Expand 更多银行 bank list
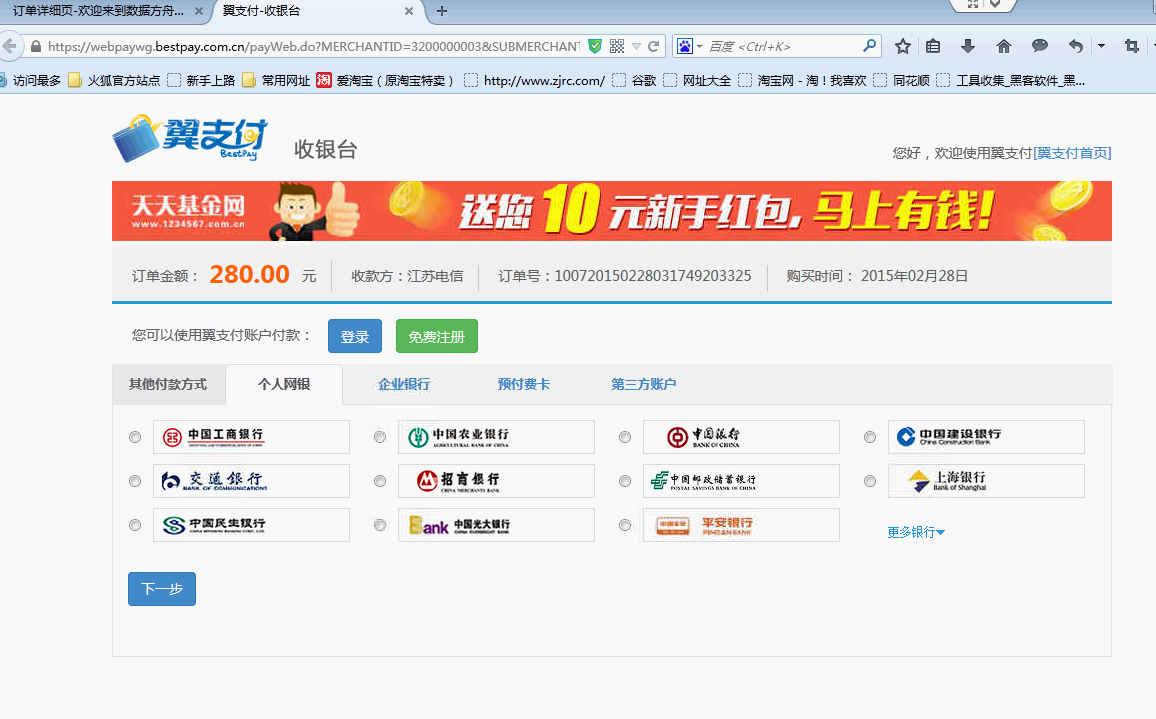Viewport: 1156px width, 719px height. coord(916,532)
